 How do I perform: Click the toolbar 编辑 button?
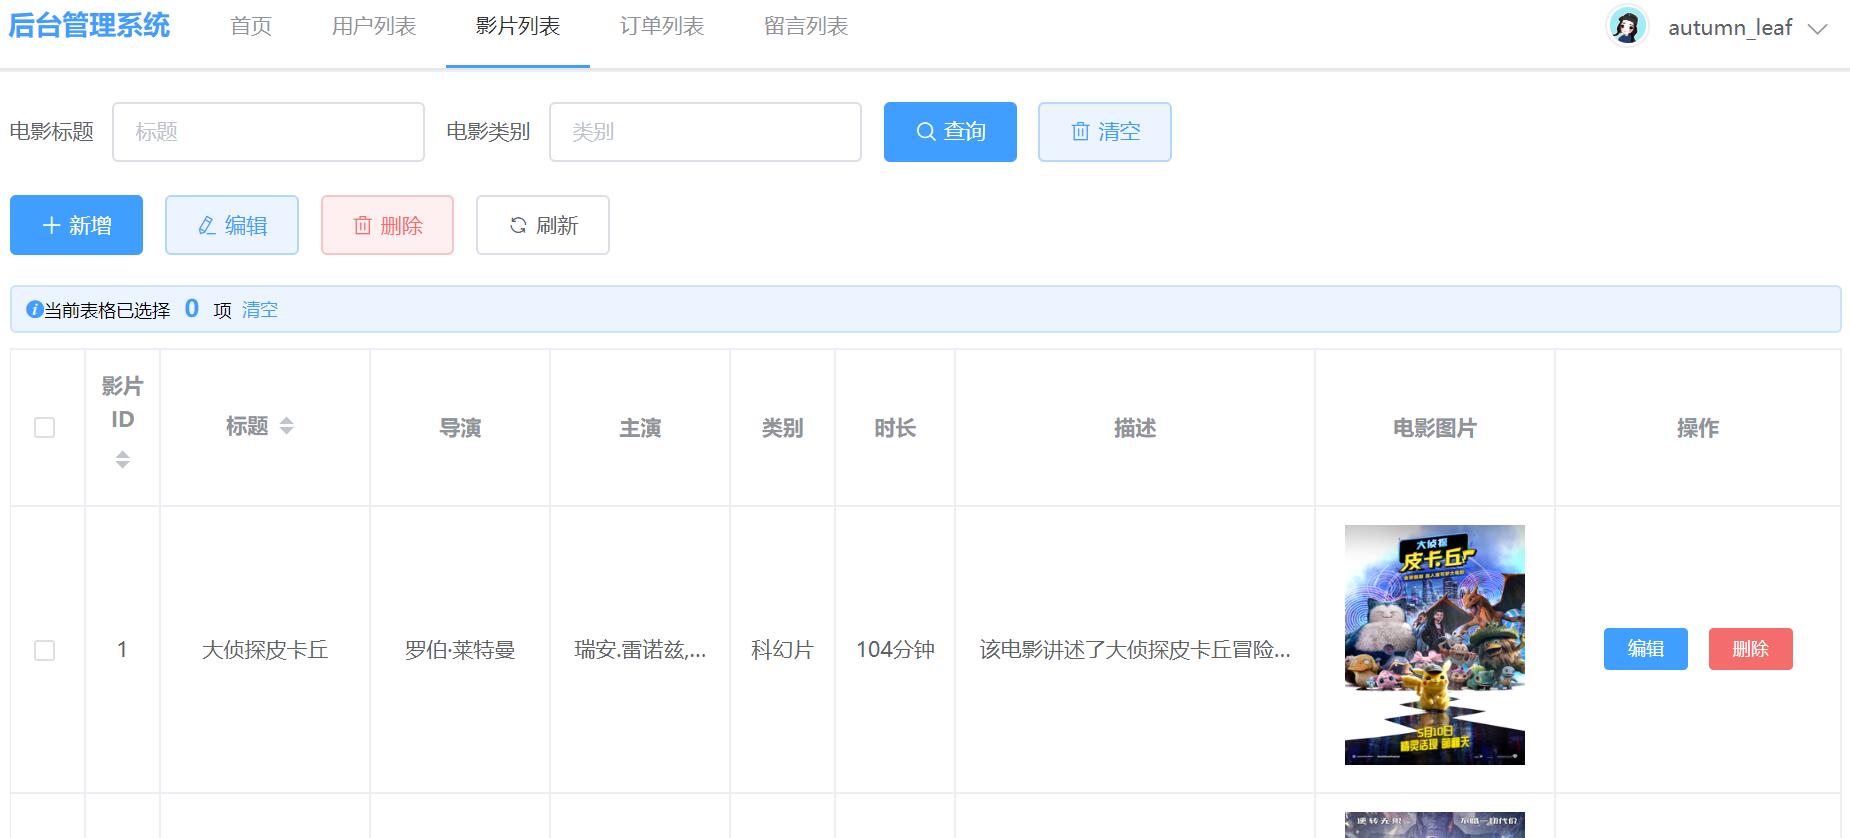click(x=232, y=225)
